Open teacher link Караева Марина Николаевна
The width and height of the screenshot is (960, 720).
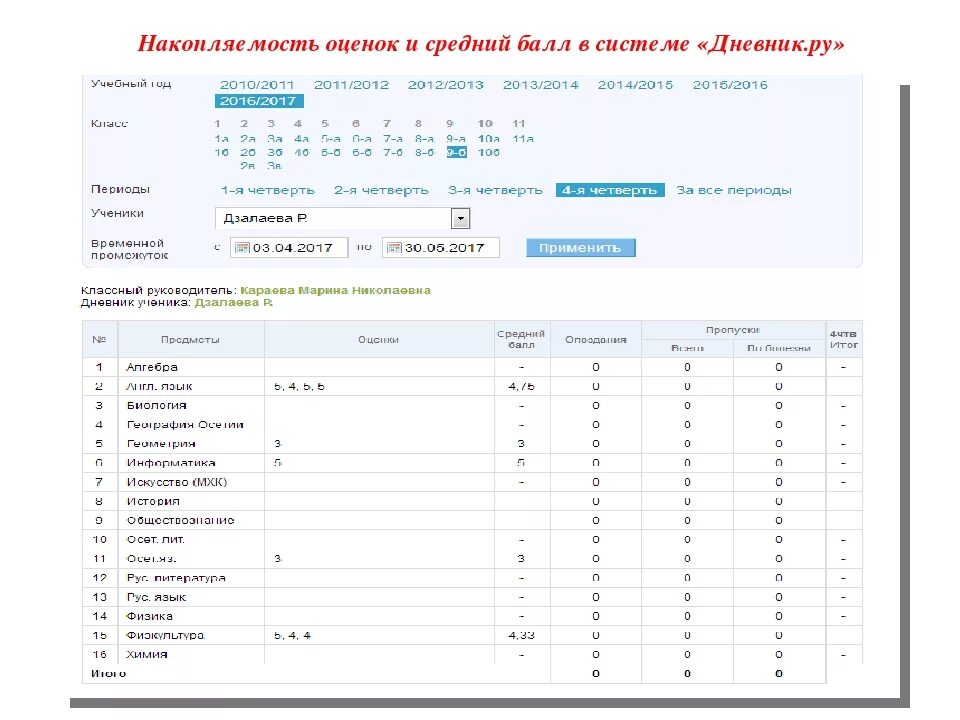point(336,290)
